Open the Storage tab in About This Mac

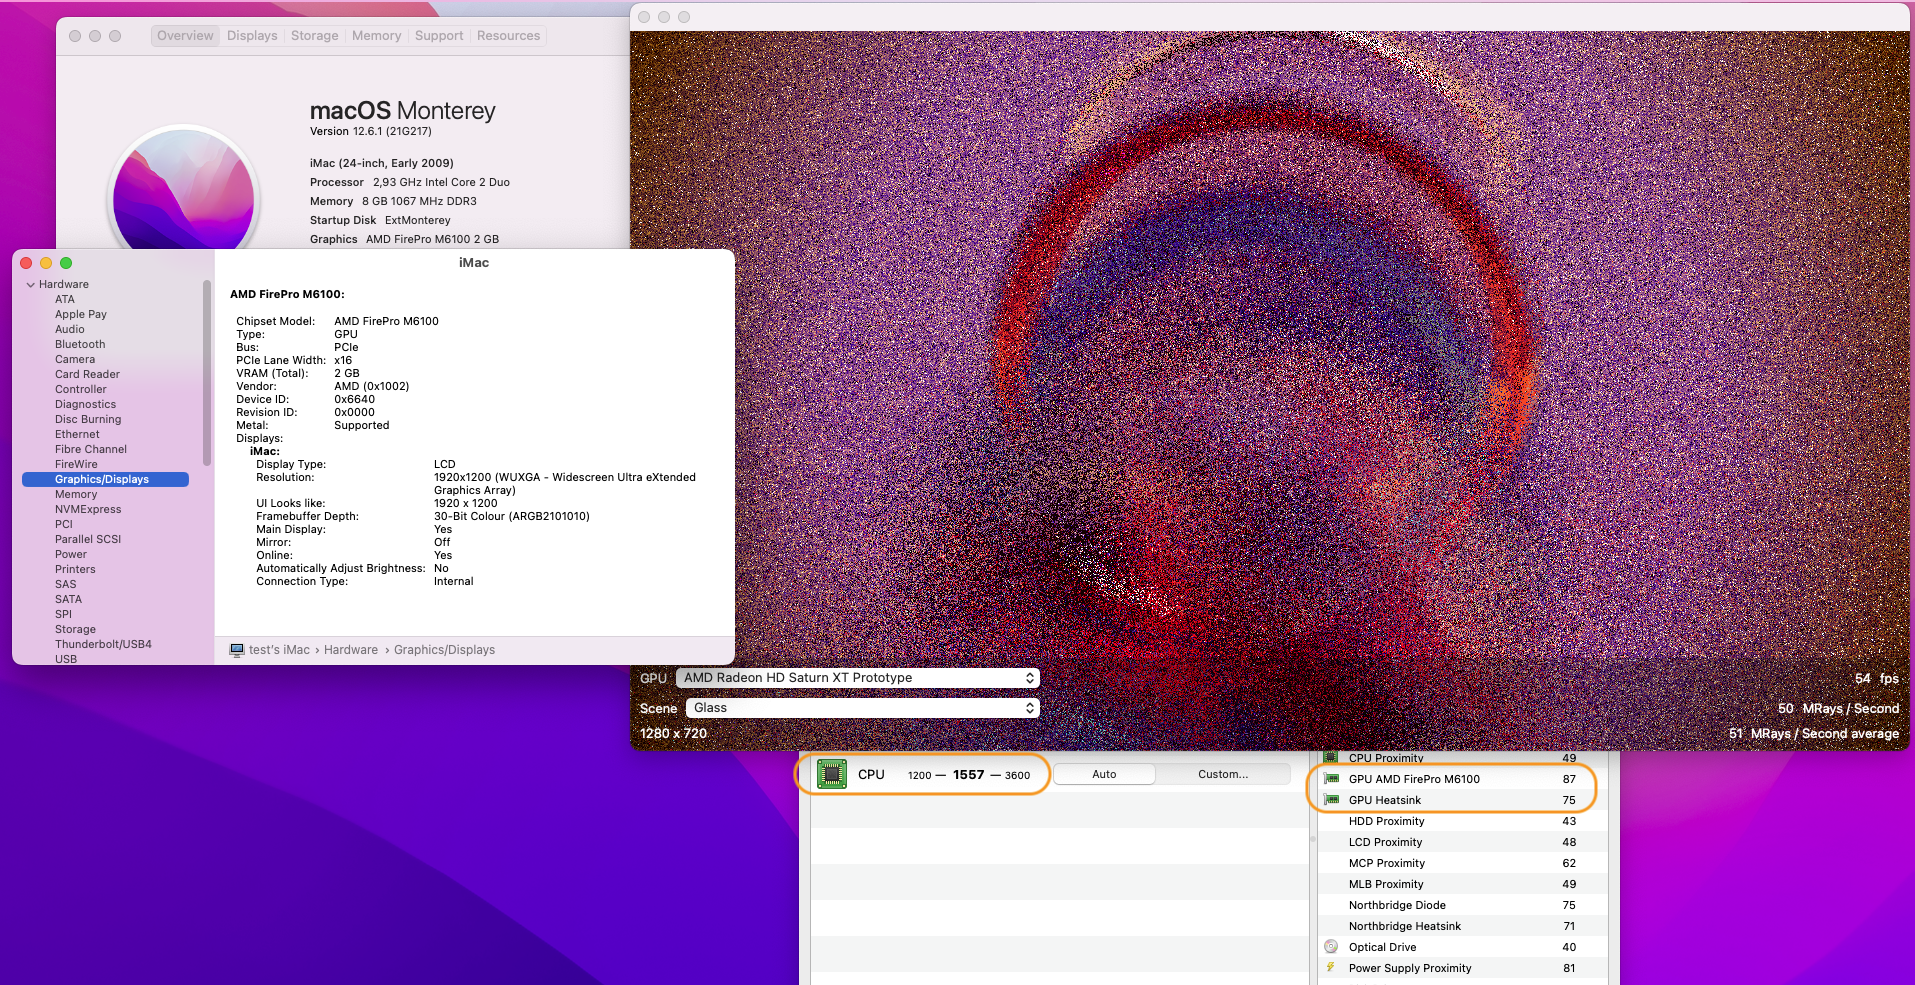(315, 36)
